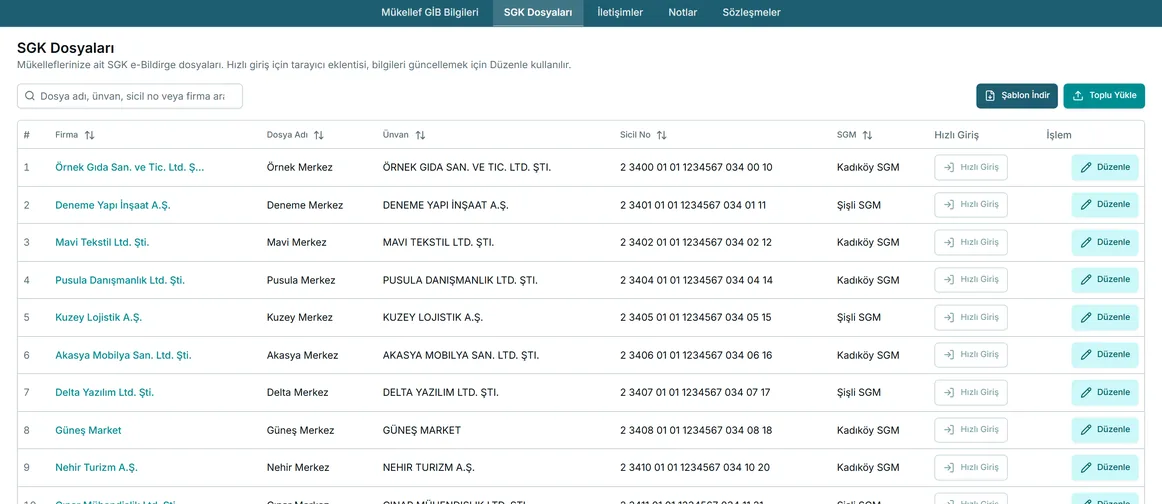Click Şişli SGM in Deneme Yapı row

pos(859,205)
